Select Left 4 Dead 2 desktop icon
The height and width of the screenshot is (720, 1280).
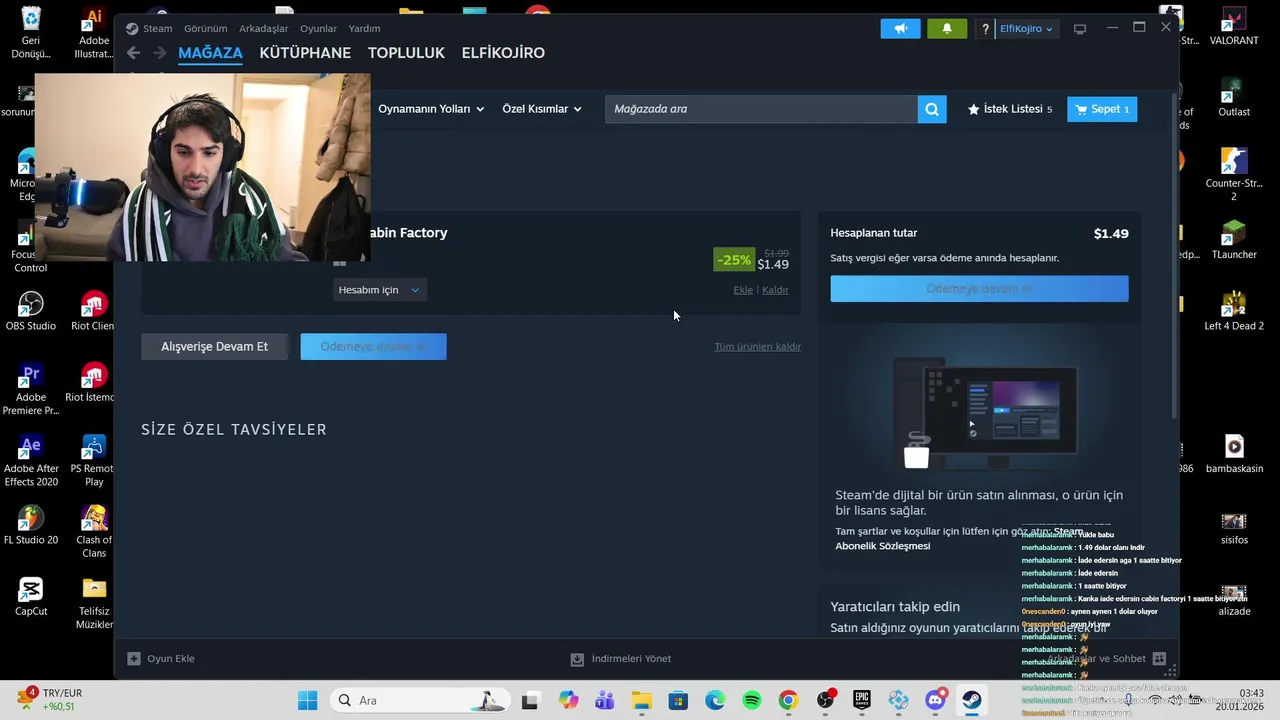(1234, 311)
